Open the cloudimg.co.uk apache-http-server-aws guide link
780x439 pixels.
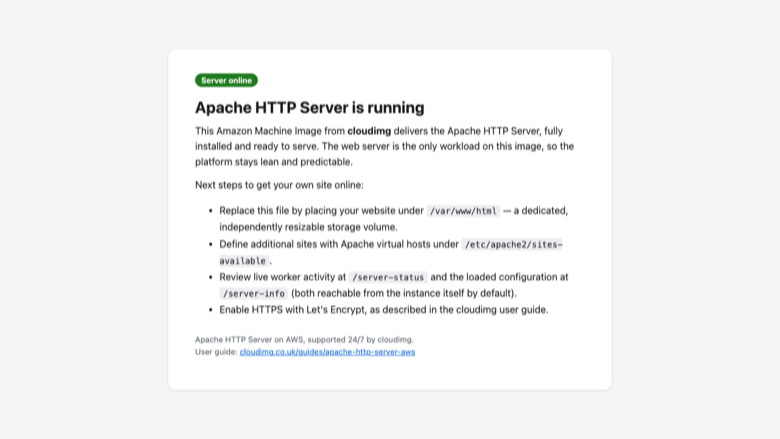pos(327,351)
